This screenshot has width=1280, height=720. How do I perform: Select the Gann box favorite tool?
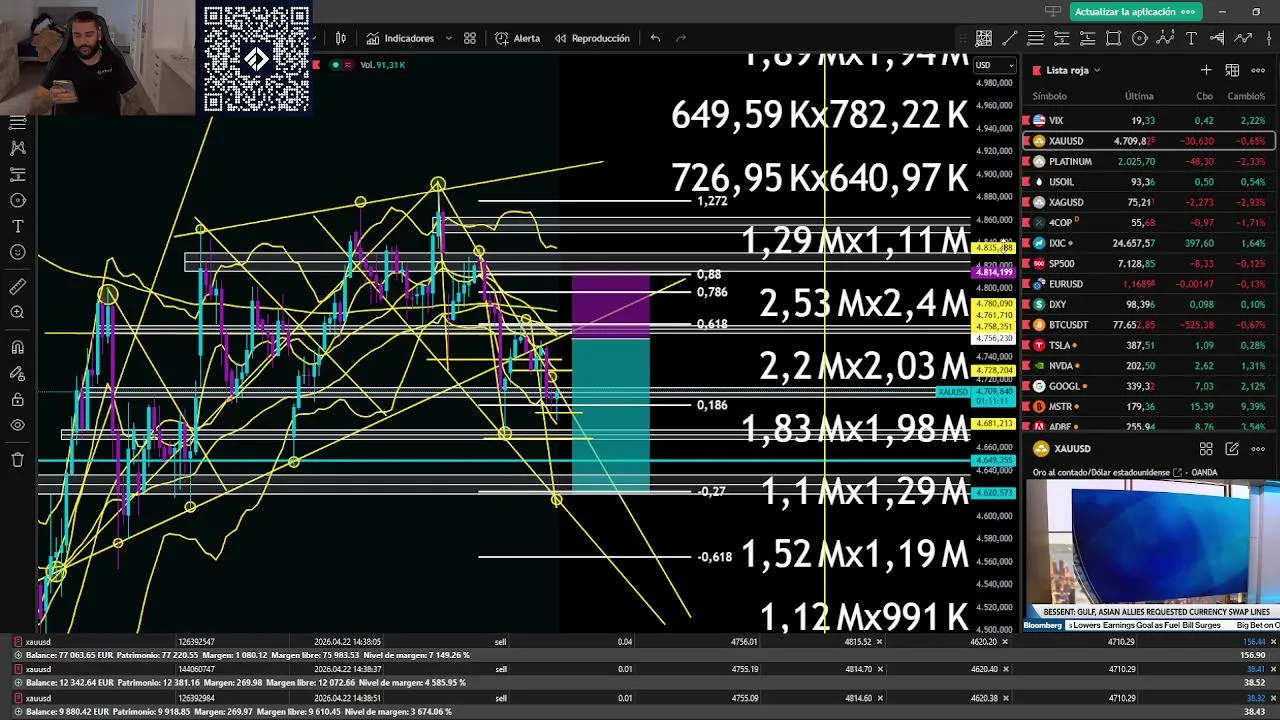pyautogui.click(x=984, y=38)
